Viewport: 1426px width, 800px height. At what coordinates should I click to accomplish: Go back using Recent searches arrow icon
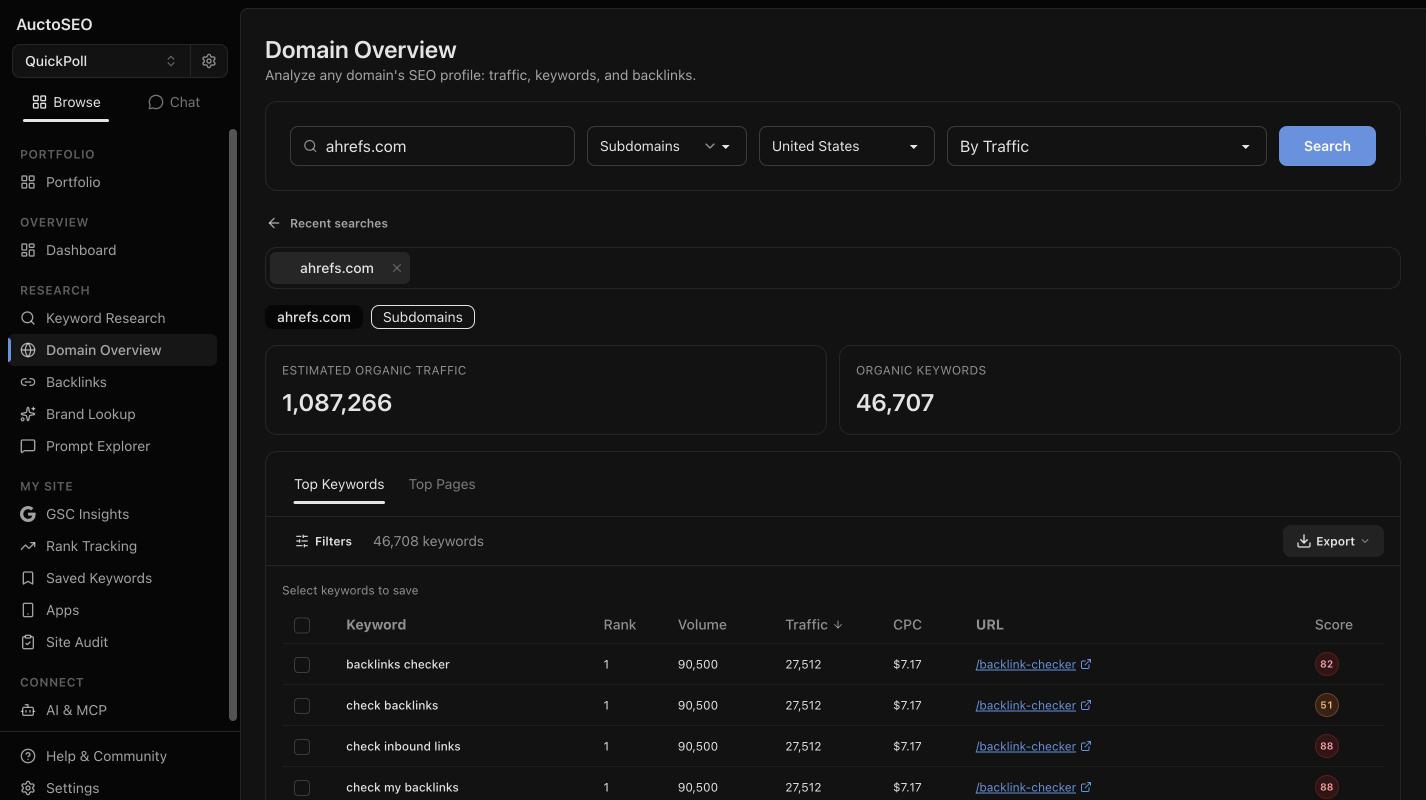tap(274, 223)
